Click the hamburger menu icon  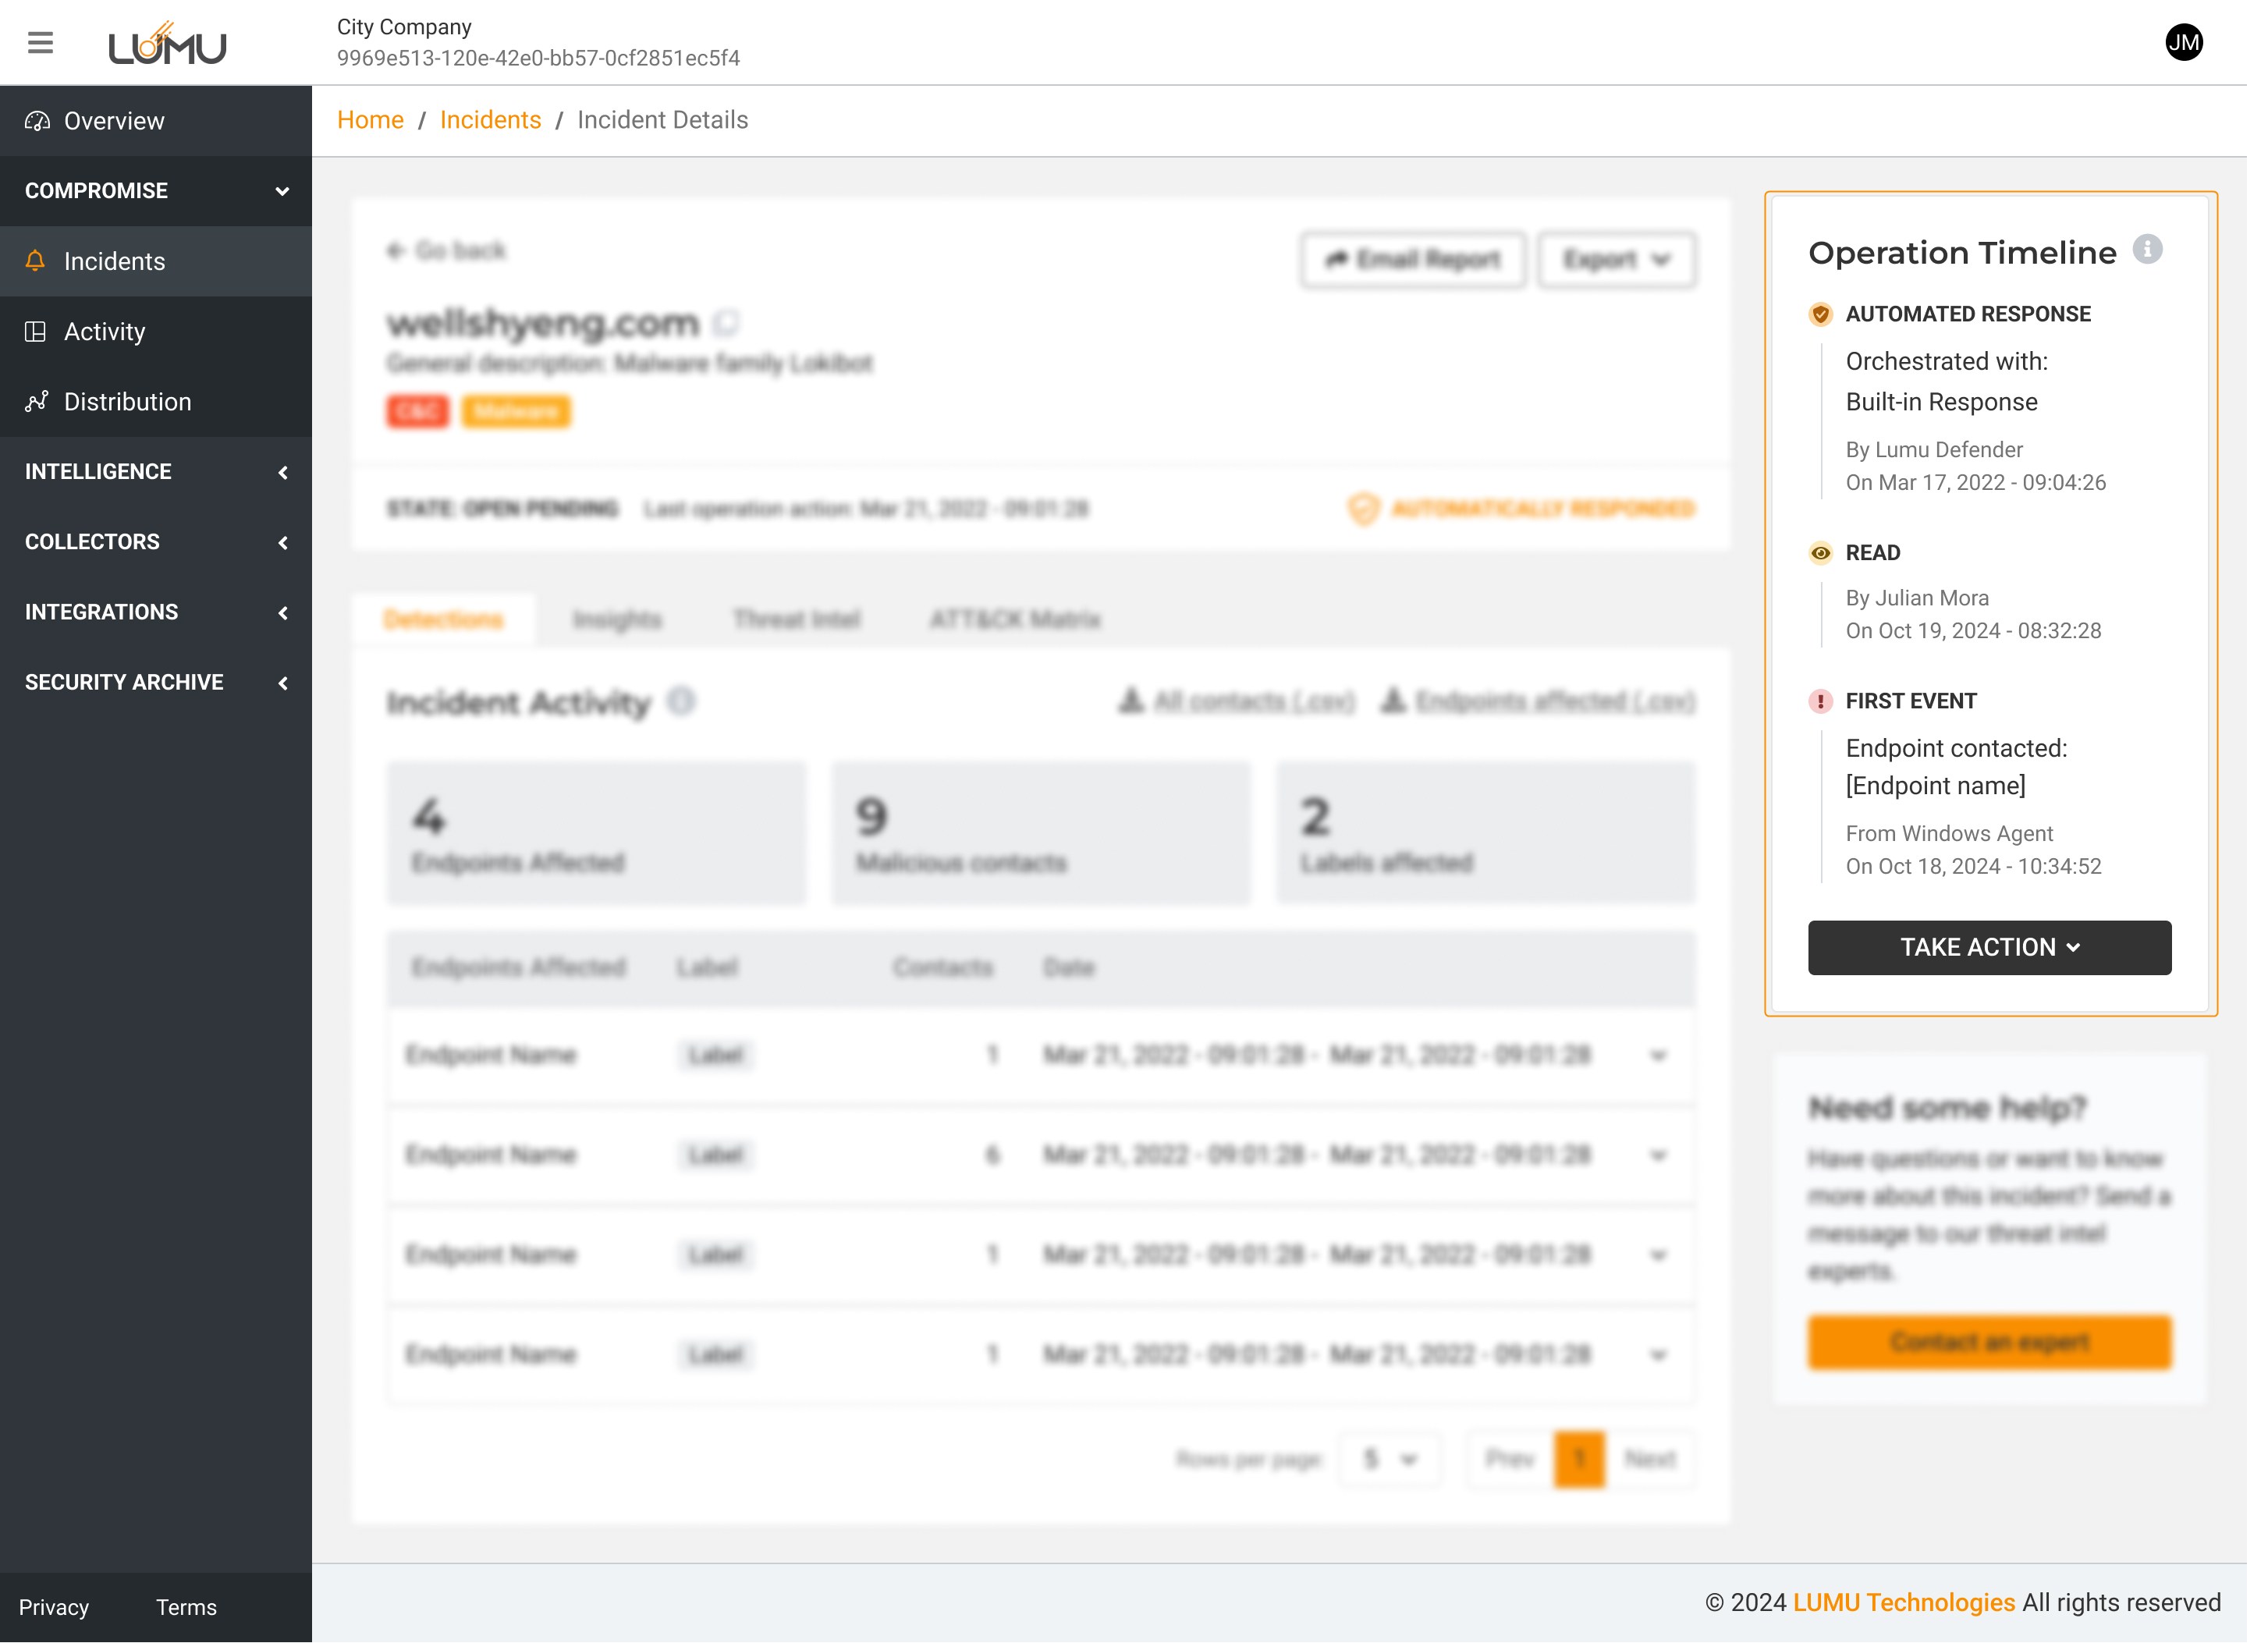tap(40, 42)
